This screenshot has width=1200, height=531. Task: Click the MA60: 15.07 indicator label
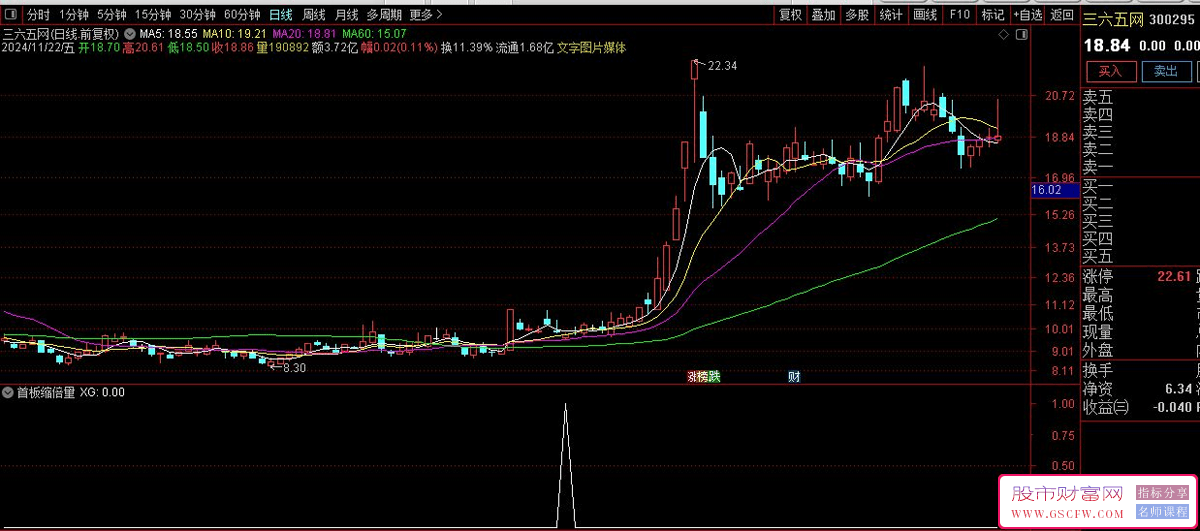[374, 33]
